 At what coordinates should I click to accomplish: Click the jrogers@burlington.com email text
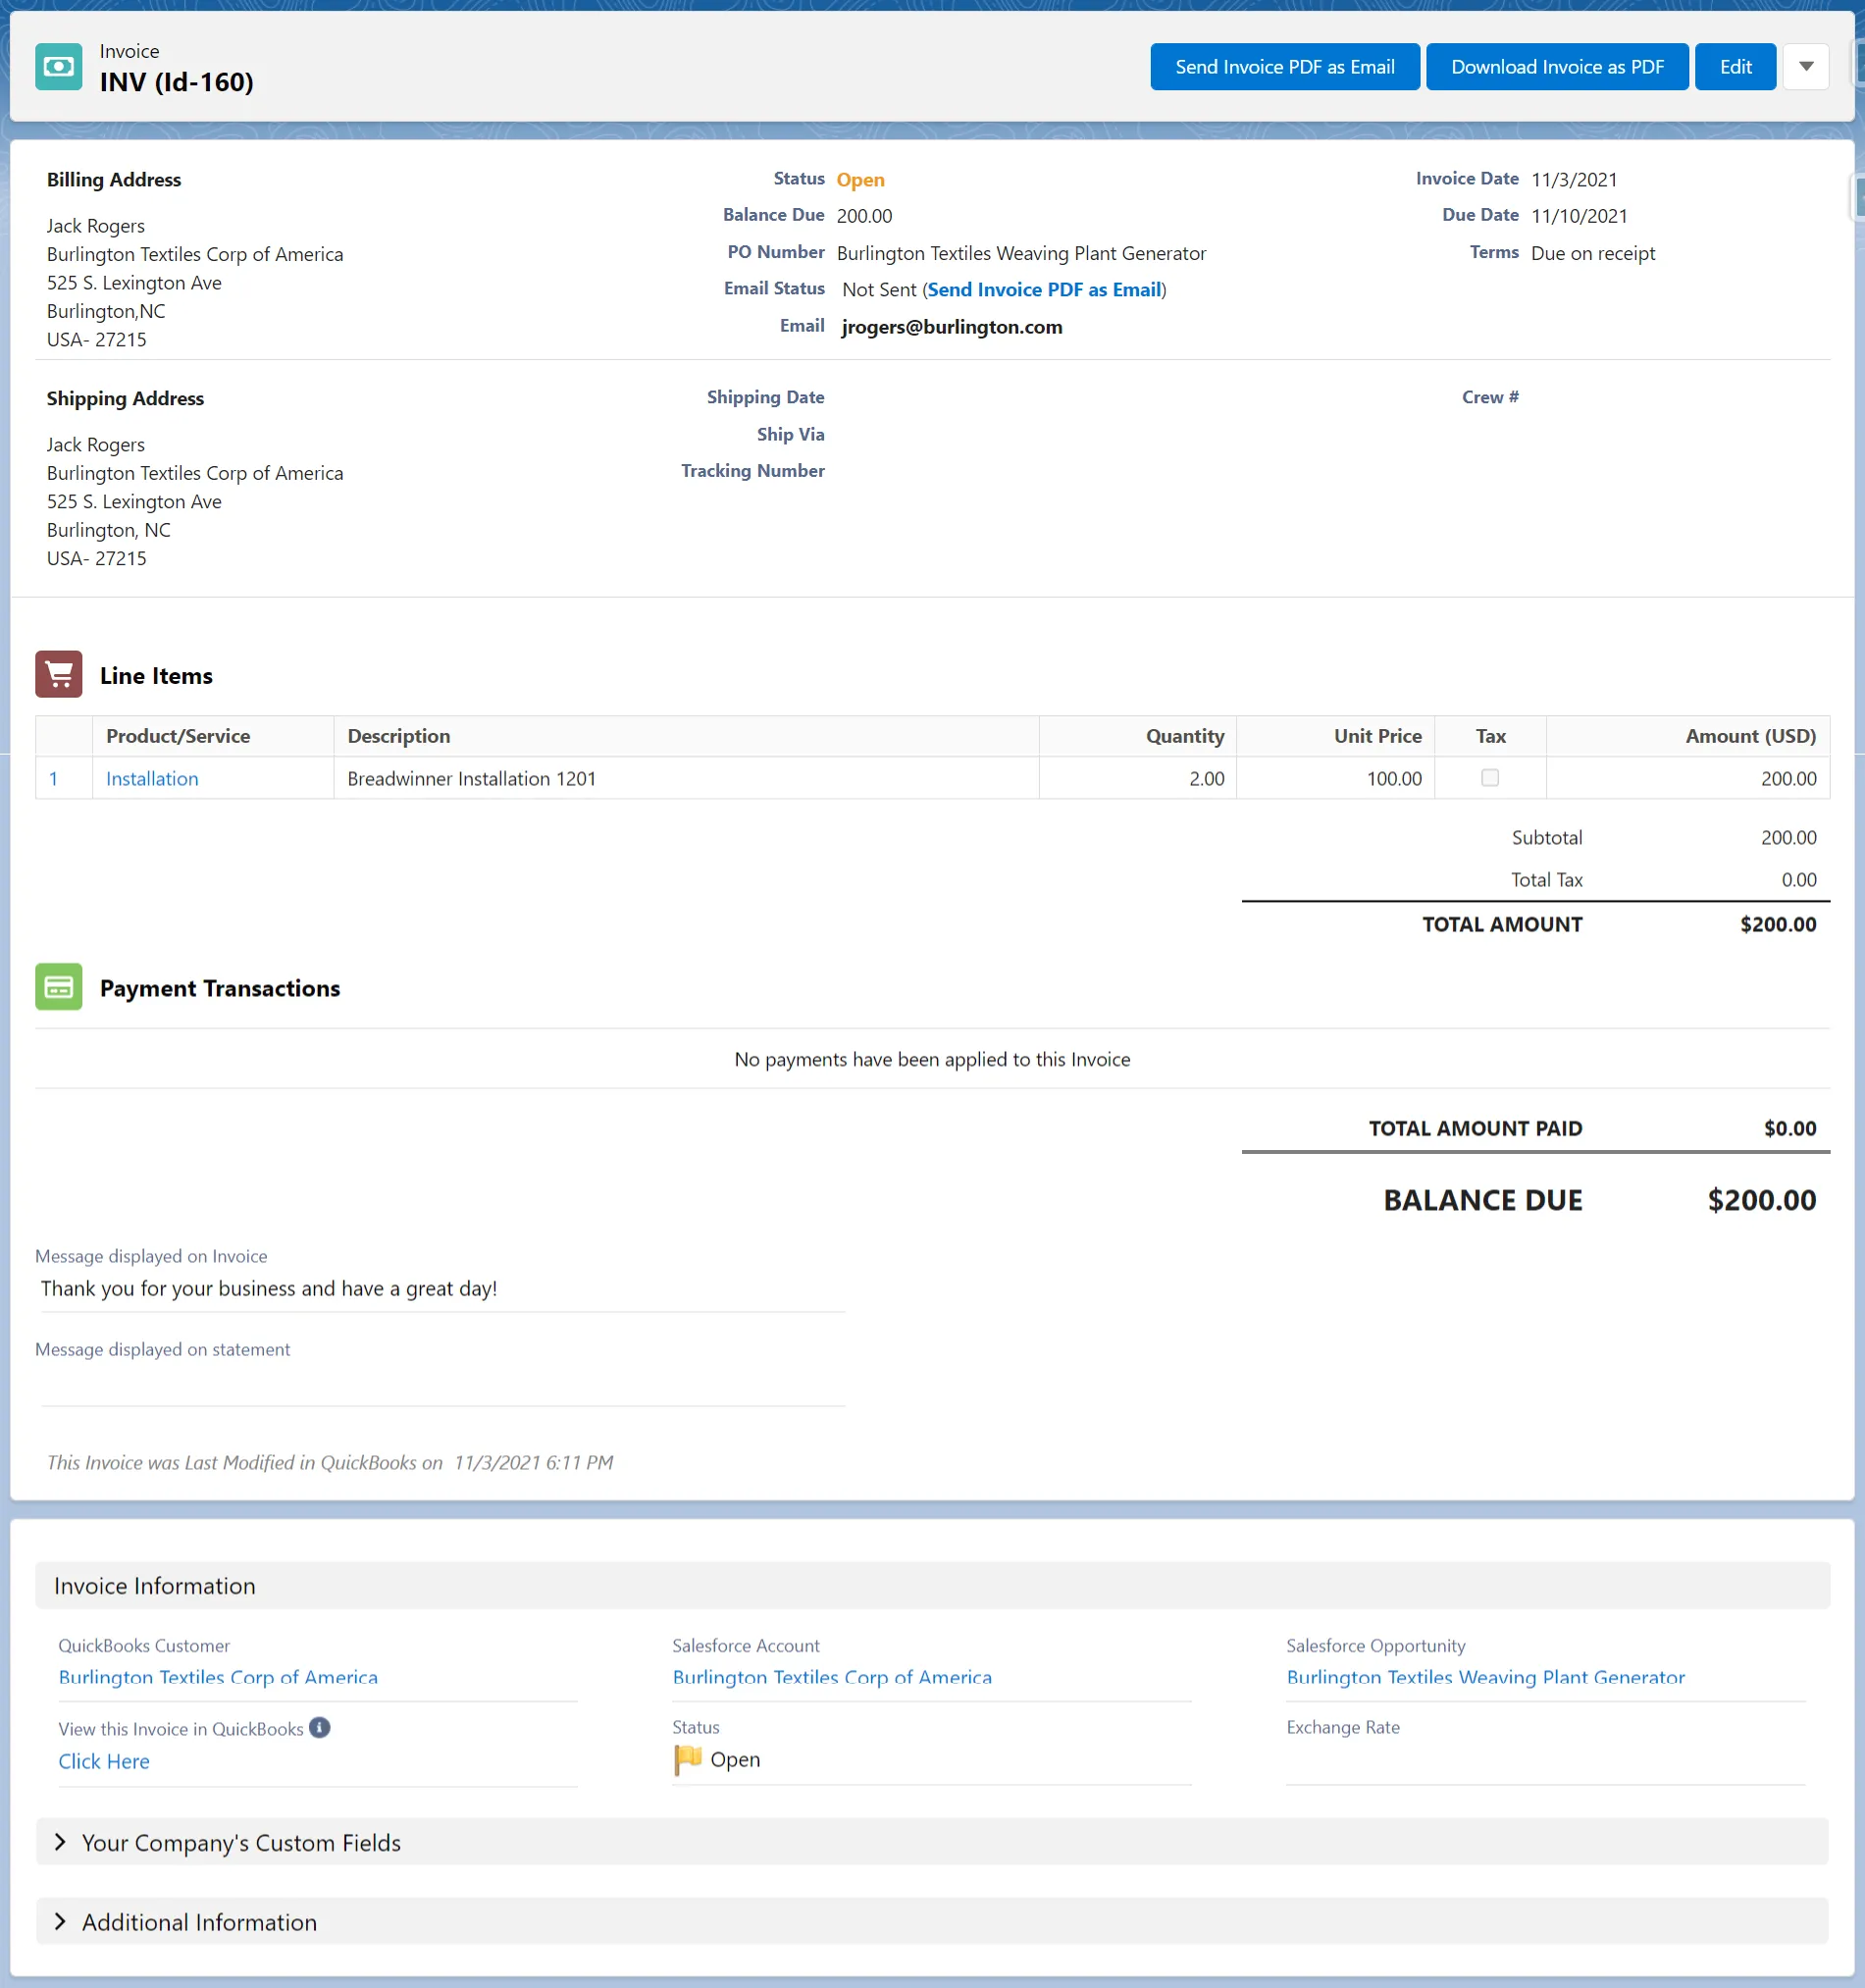pyautogui.click(x=952, y=327)
